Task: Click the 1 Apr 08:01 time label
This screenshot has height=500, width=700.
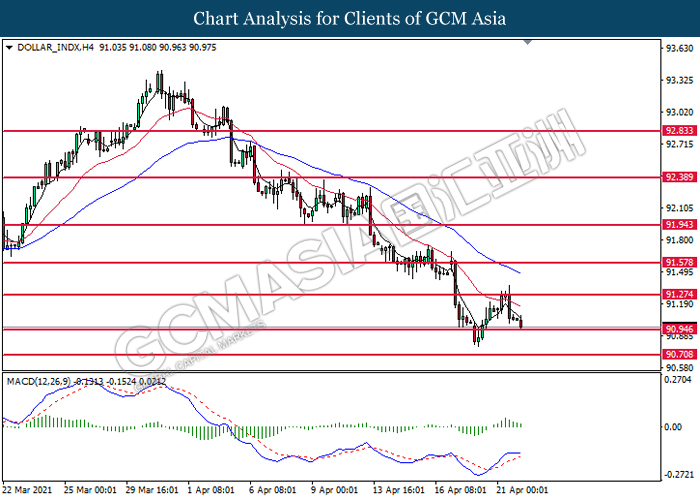Action: click(x=211, y=490)
